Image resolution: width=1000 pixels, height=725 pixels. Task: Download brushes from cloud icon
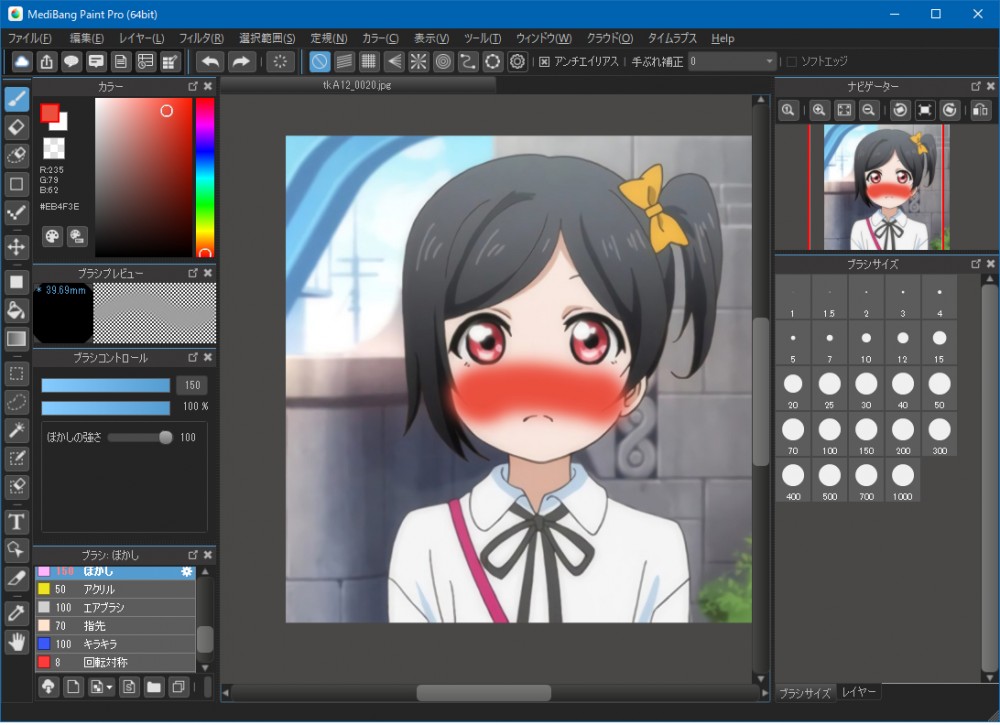point(48,687)
